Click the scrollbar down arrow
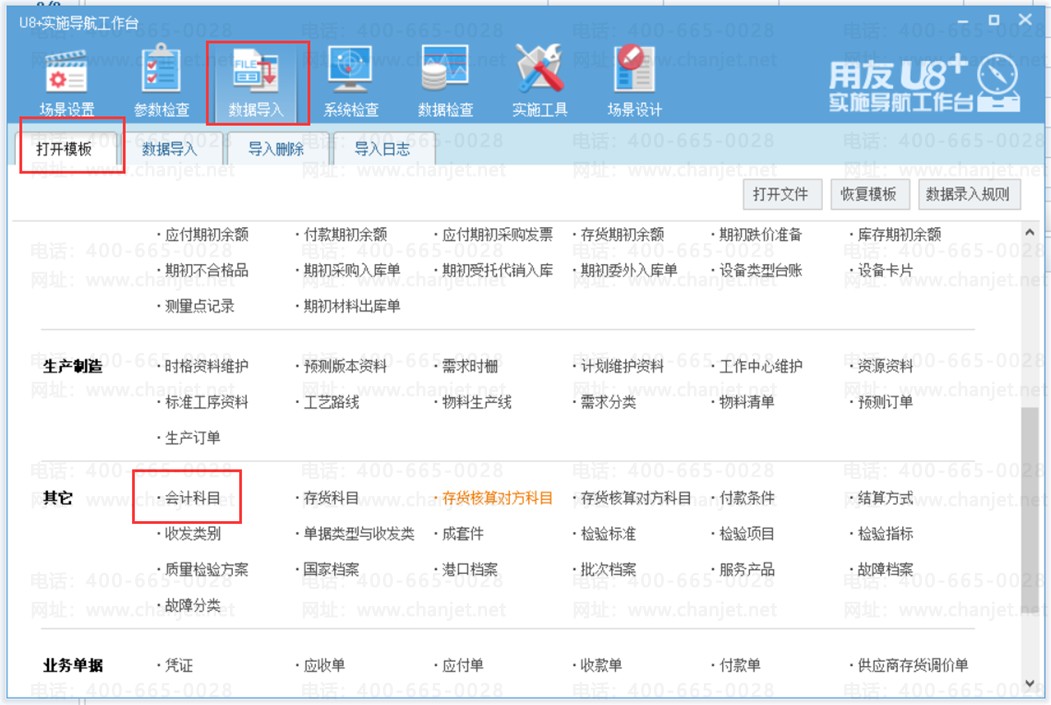 pyautogui.click(x=1030, y=684)
